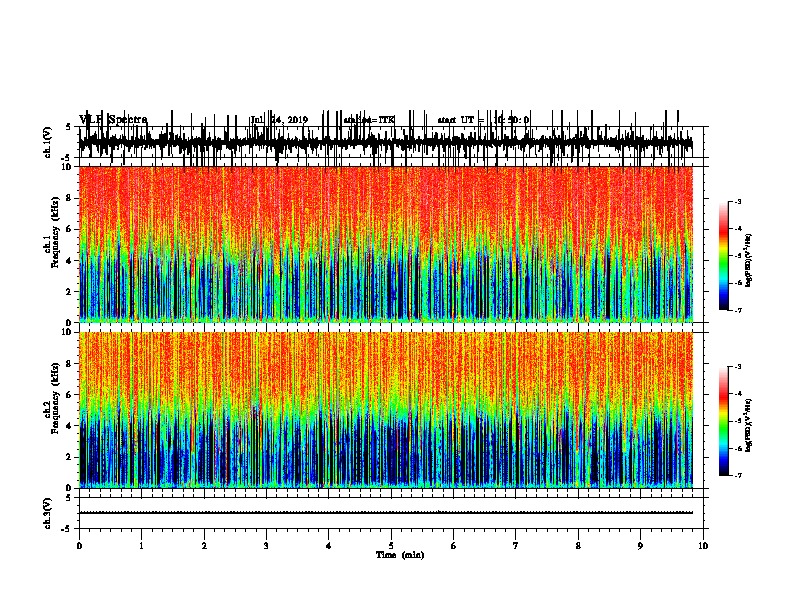Click the "8" kHz tick of ch.1 spectrogram

[x=71, y=198]
